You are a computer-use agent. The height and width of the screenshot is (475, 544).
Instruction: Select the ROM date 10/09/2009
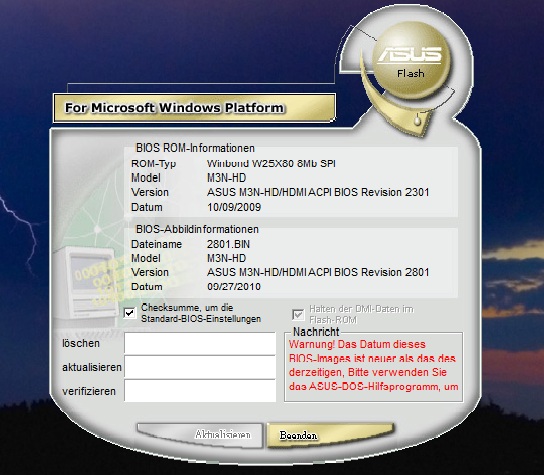234,207
